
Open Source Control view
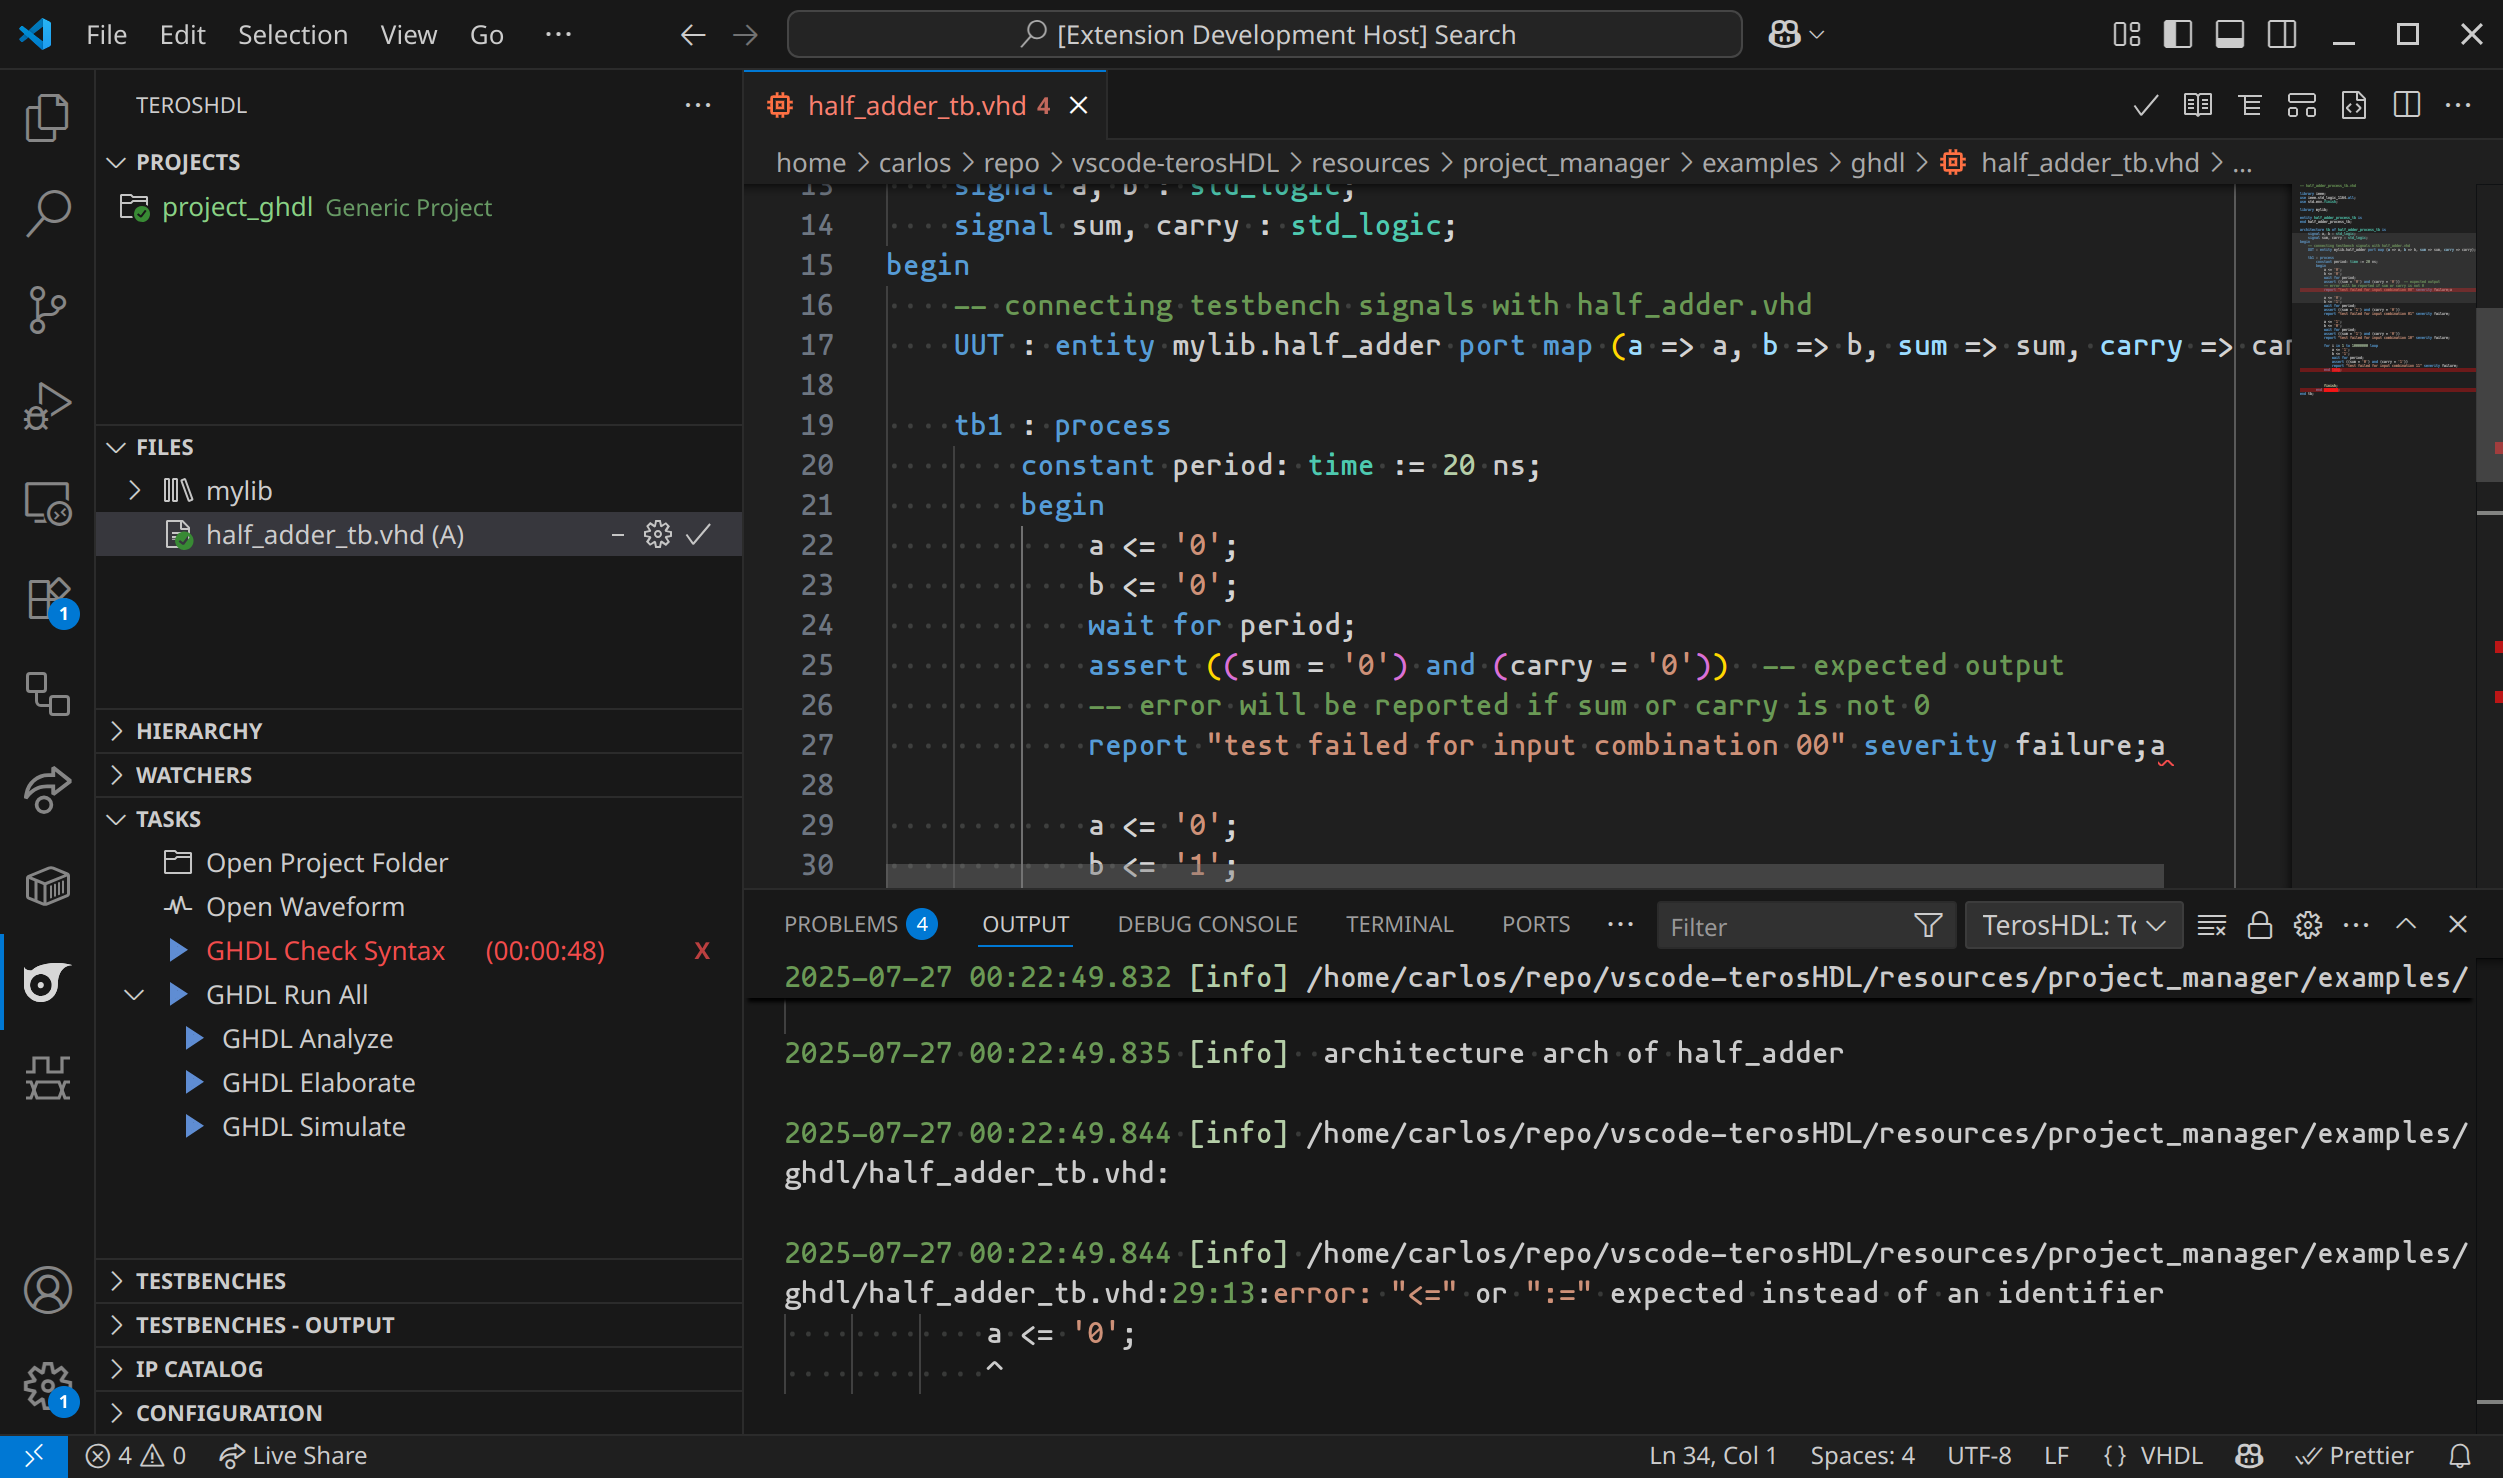point(47,309)
